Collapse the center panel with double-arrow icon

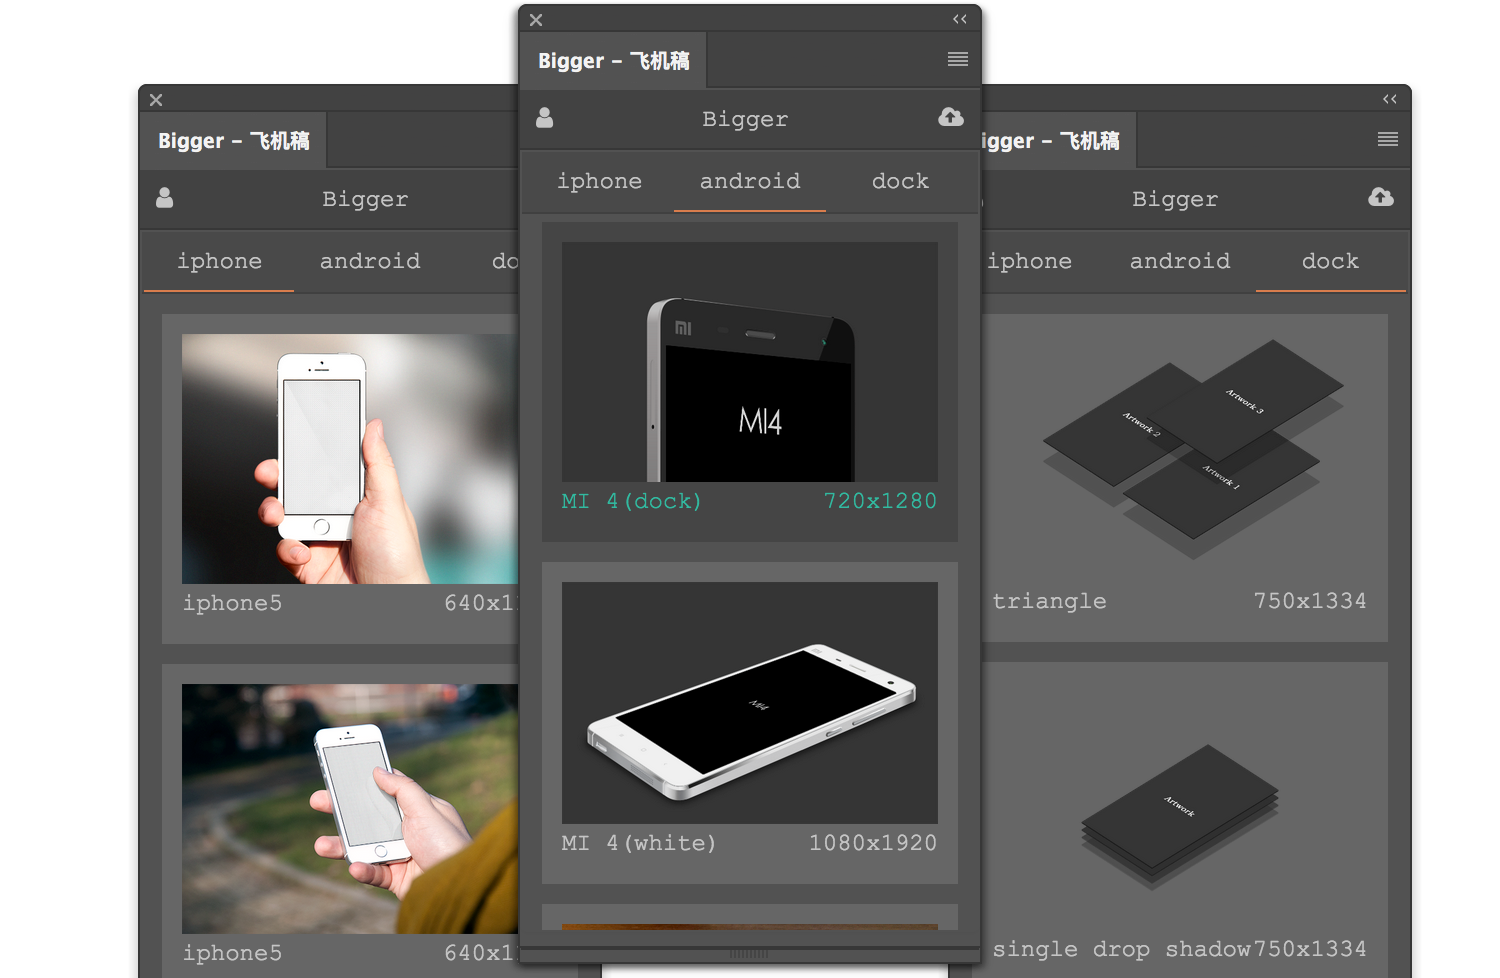[x=960, y=19]
